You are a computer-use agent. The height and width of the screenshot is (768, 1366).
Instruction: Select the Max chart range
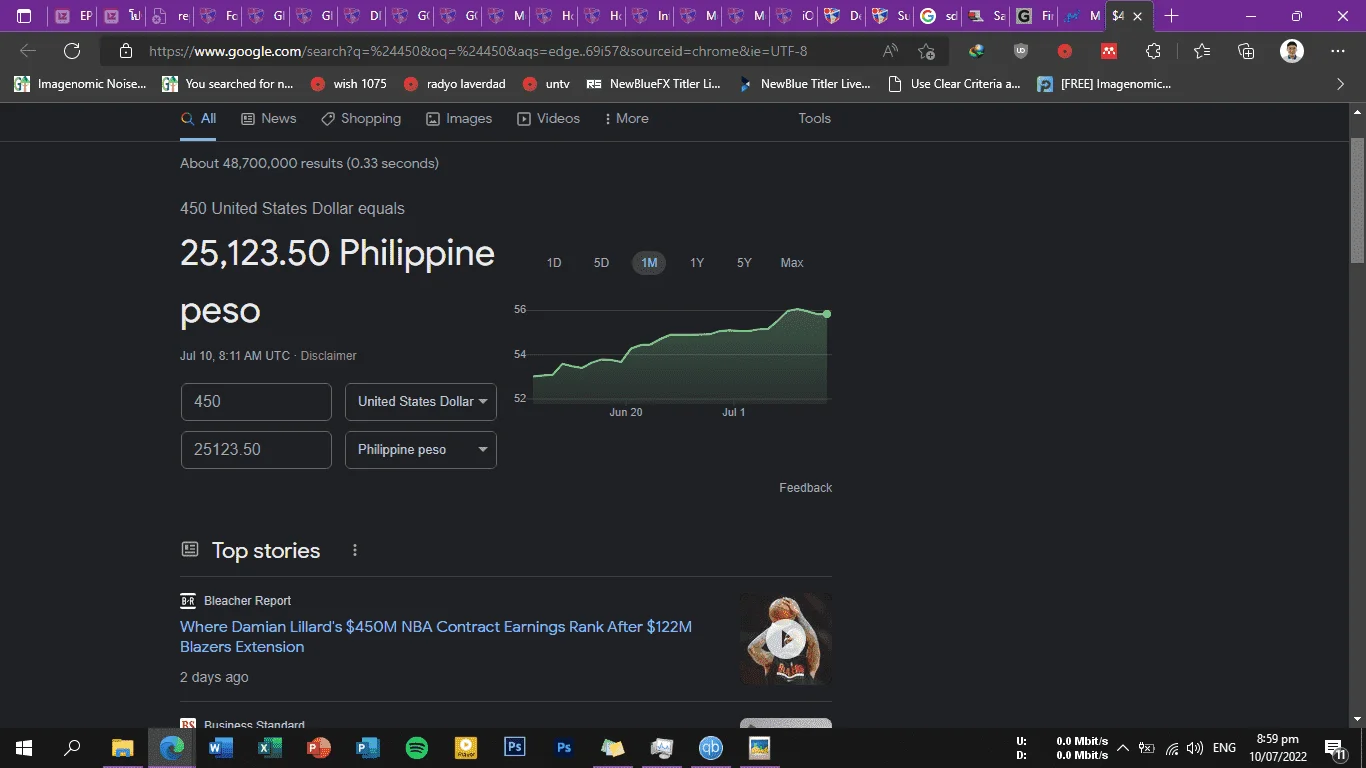coord(792,263)
